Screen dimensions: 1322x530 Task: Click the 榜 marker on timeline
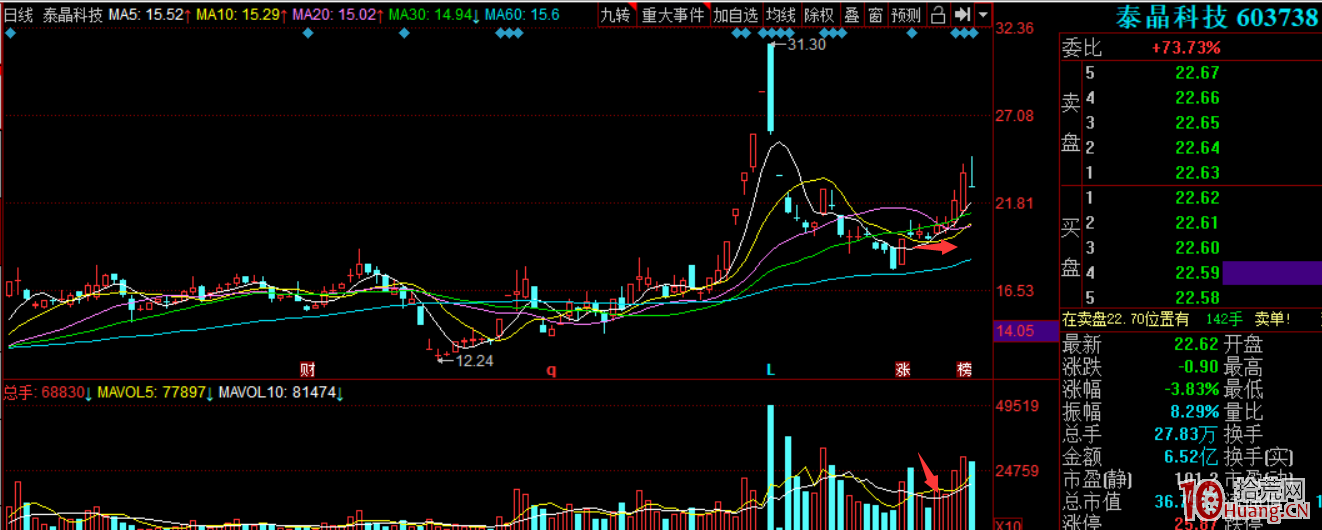963,369
